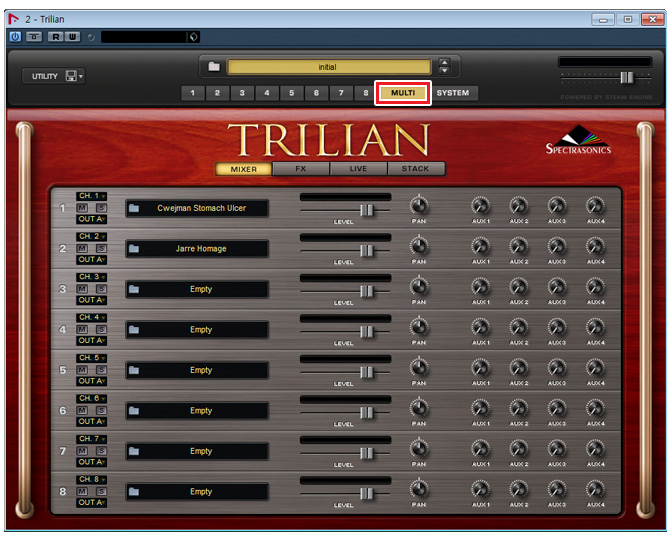Click the Spectrasonics logo
Screen dimensions: 670x546
(579, 140)
